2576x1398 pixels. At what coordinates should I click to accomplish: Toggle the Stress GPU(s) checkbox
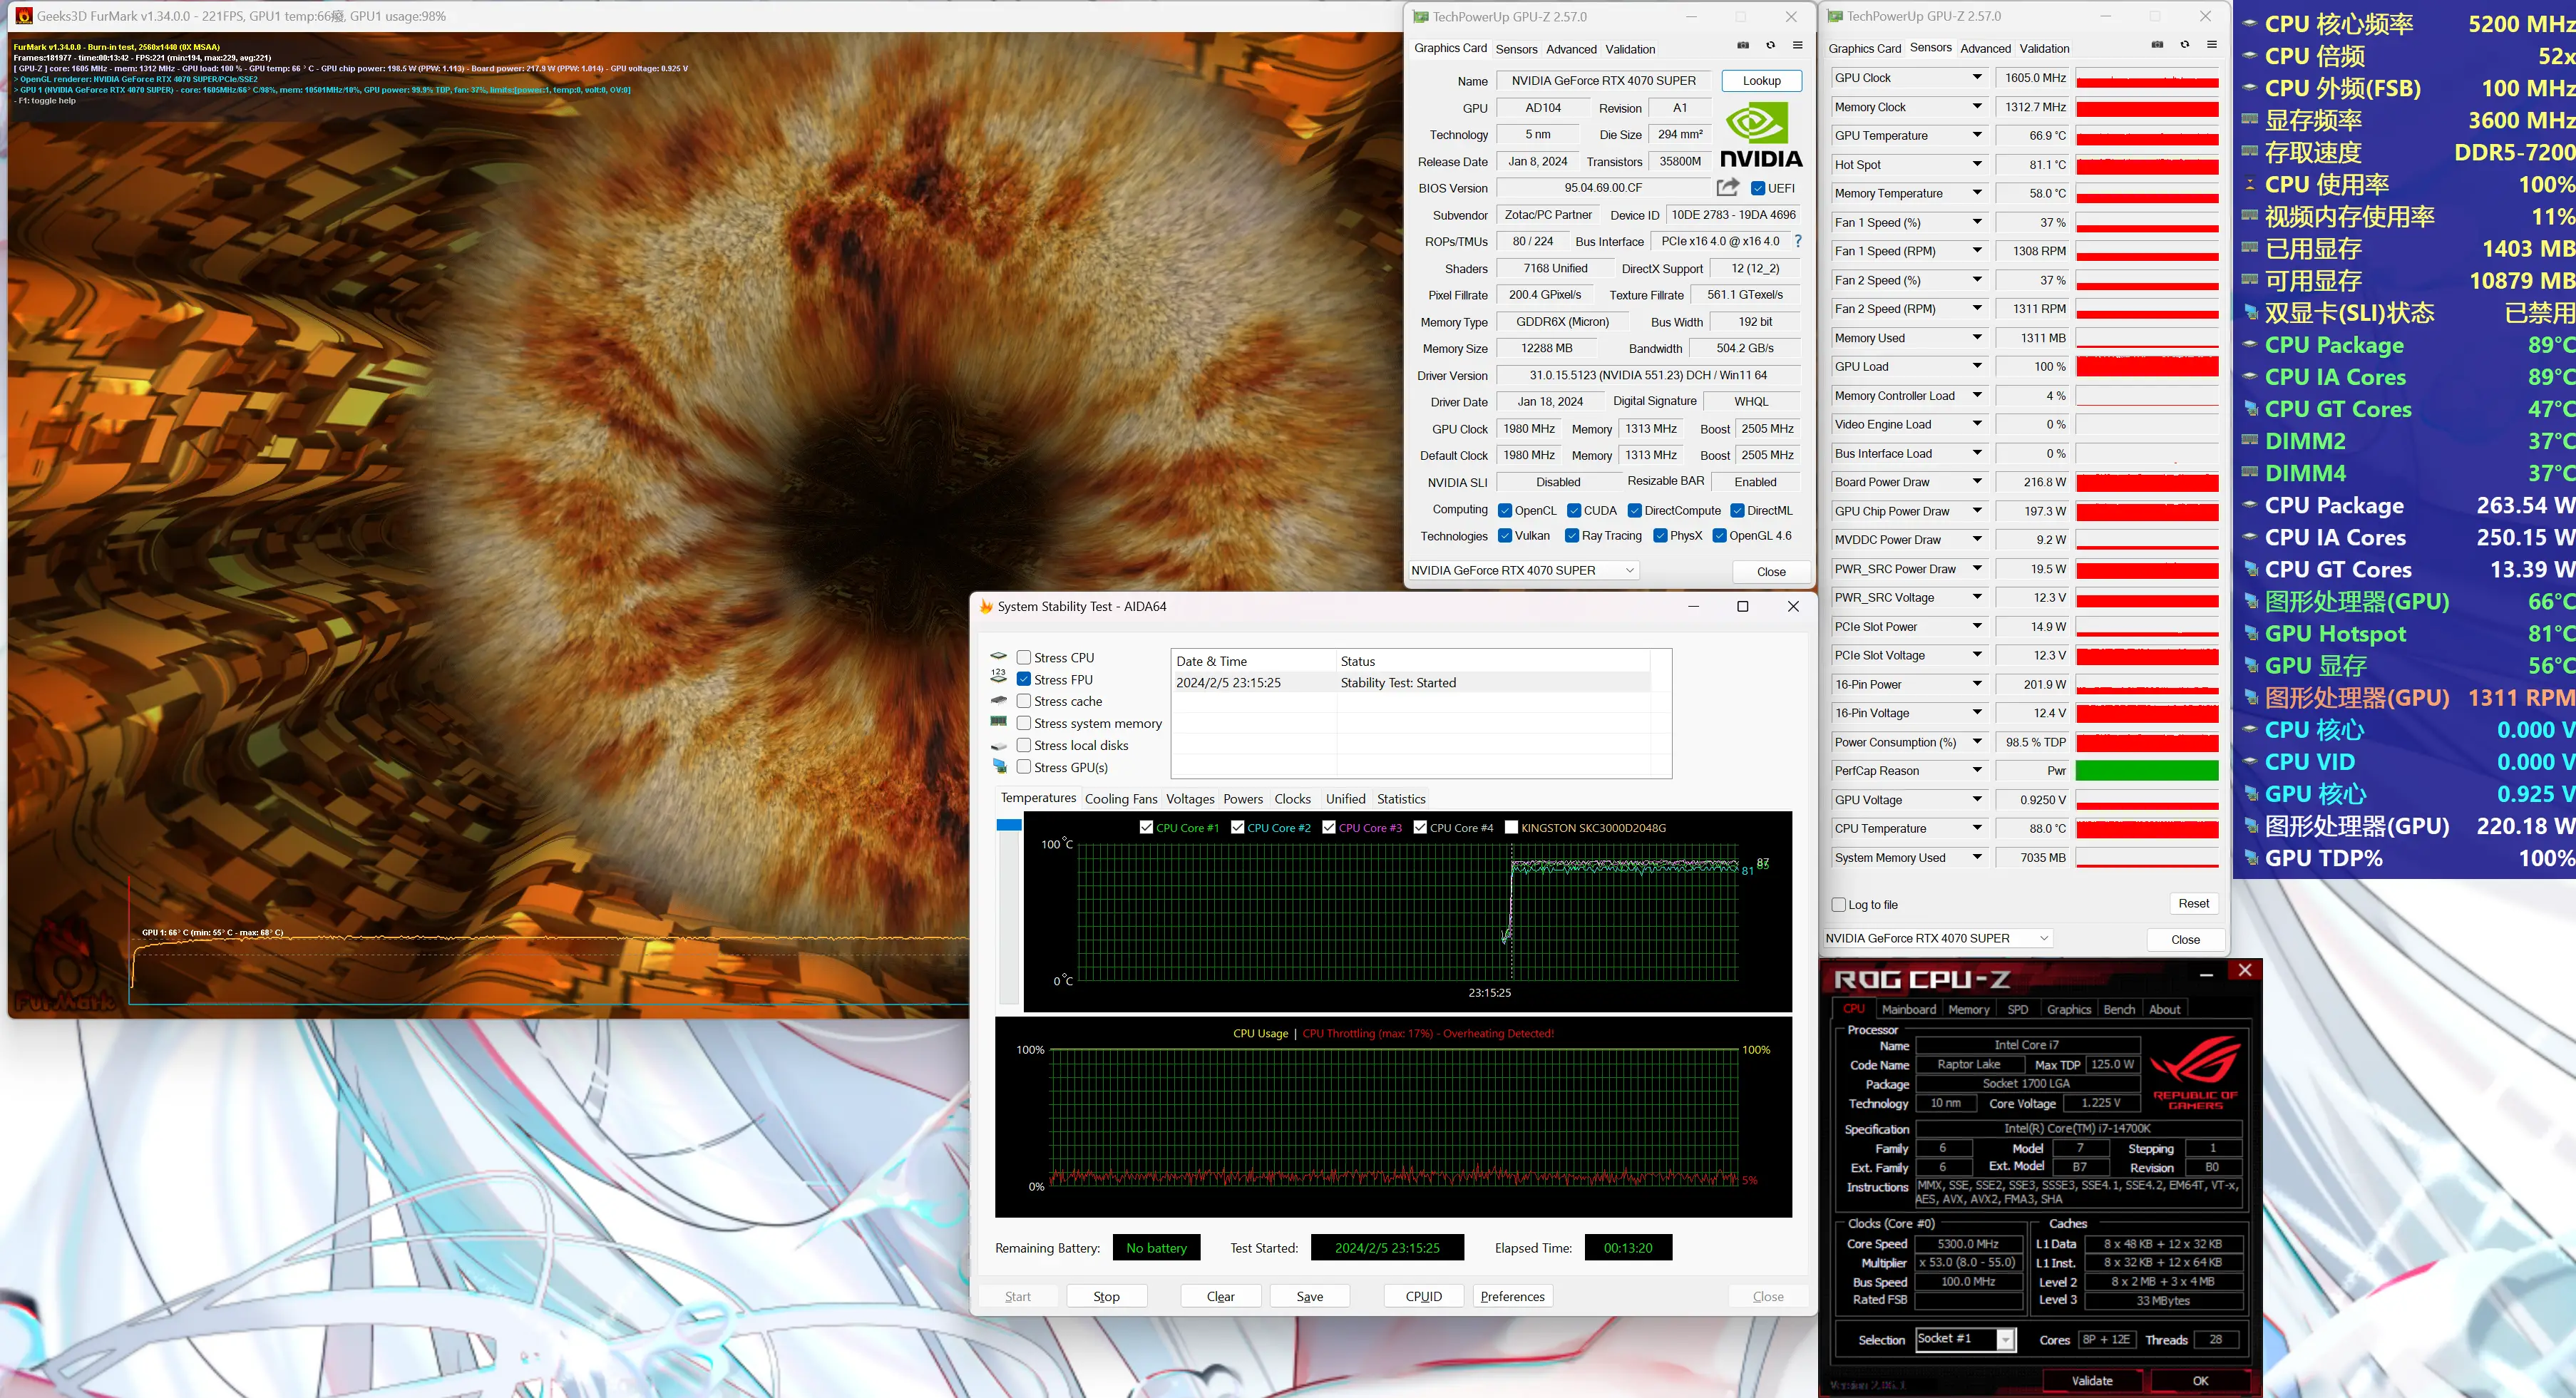point(1023,768)
